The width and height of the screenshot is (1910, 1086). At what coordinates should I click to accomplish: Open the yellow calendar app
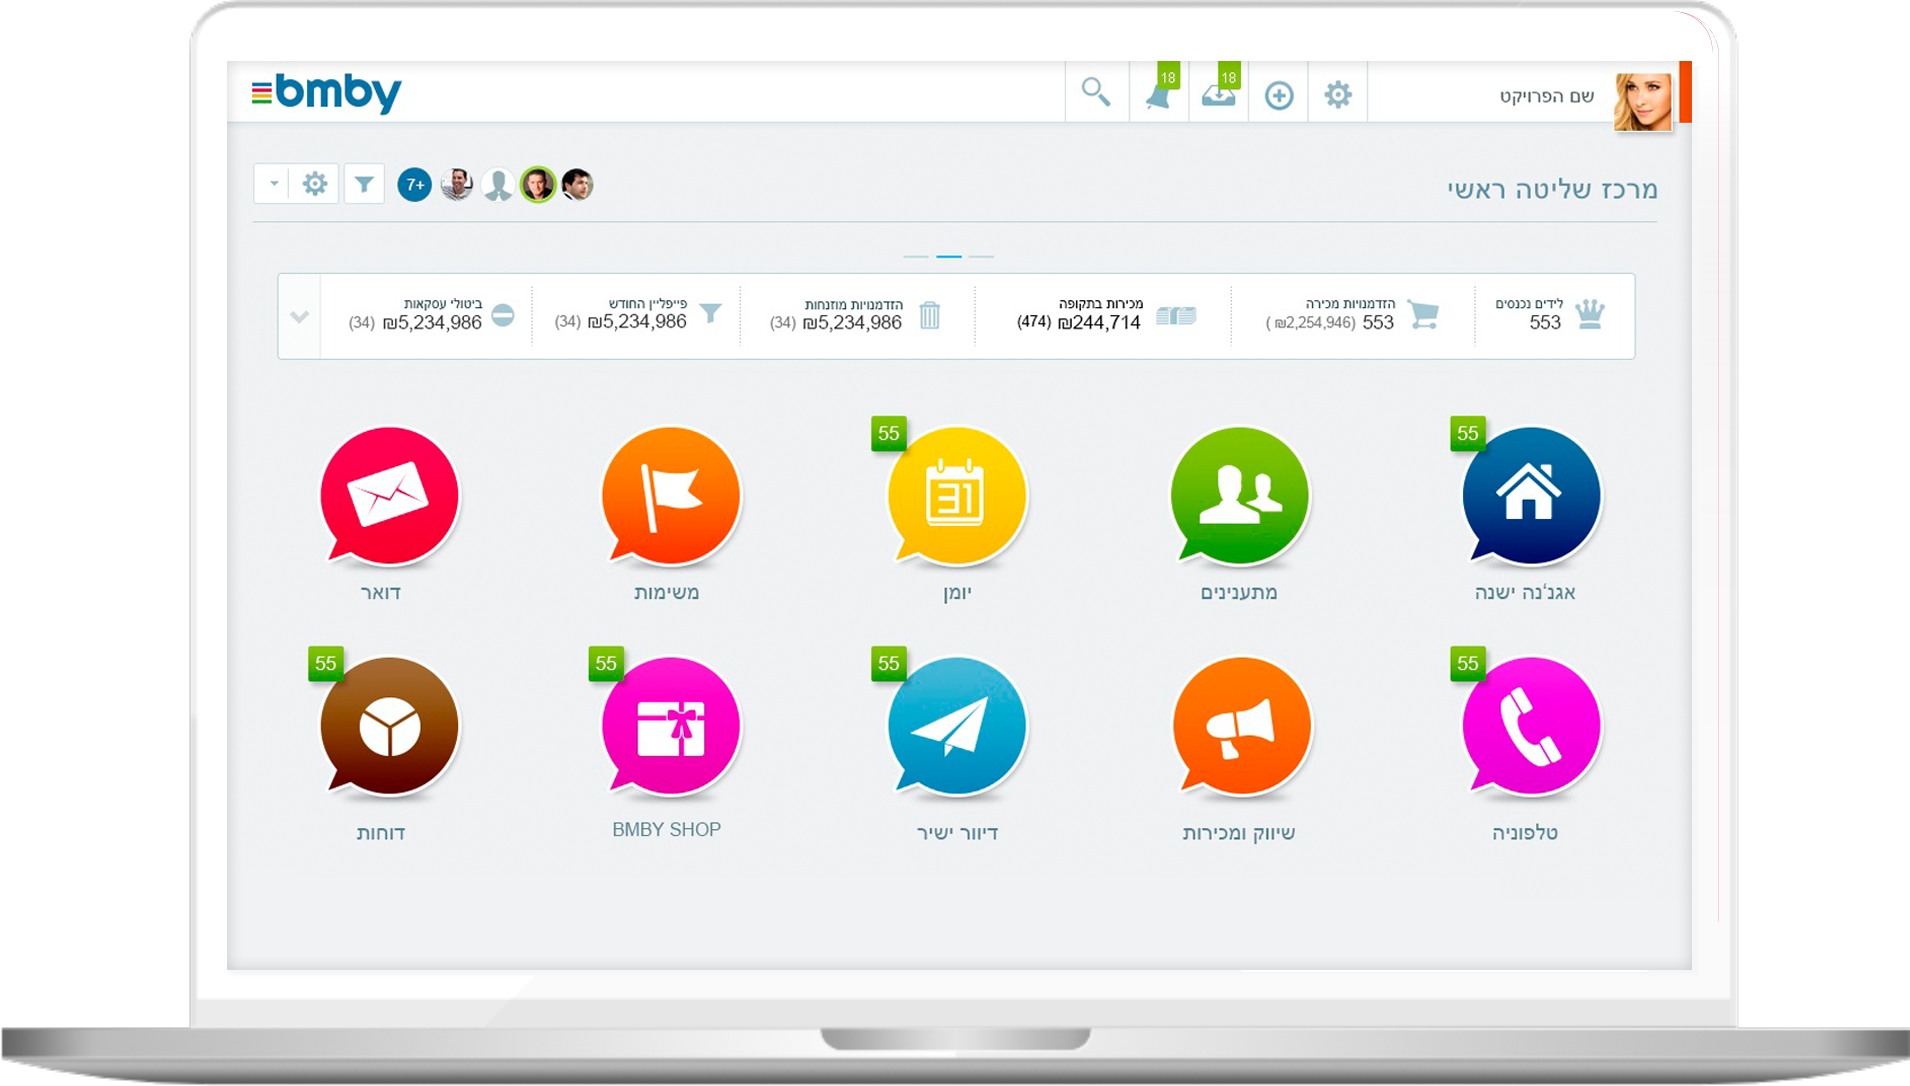pyautogui.click(x=957, y=497)
